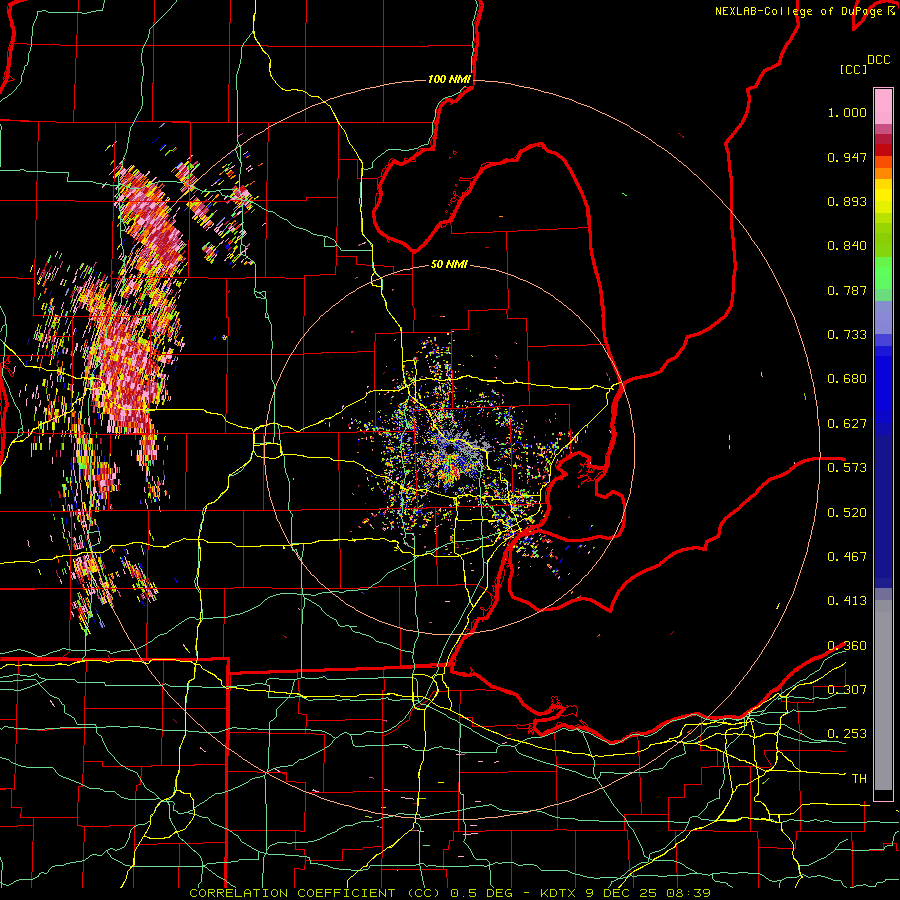Viewport: 900px width, 900px height.
Task: Click the 0.467 scale value
Action: click(x=847, y=557)
